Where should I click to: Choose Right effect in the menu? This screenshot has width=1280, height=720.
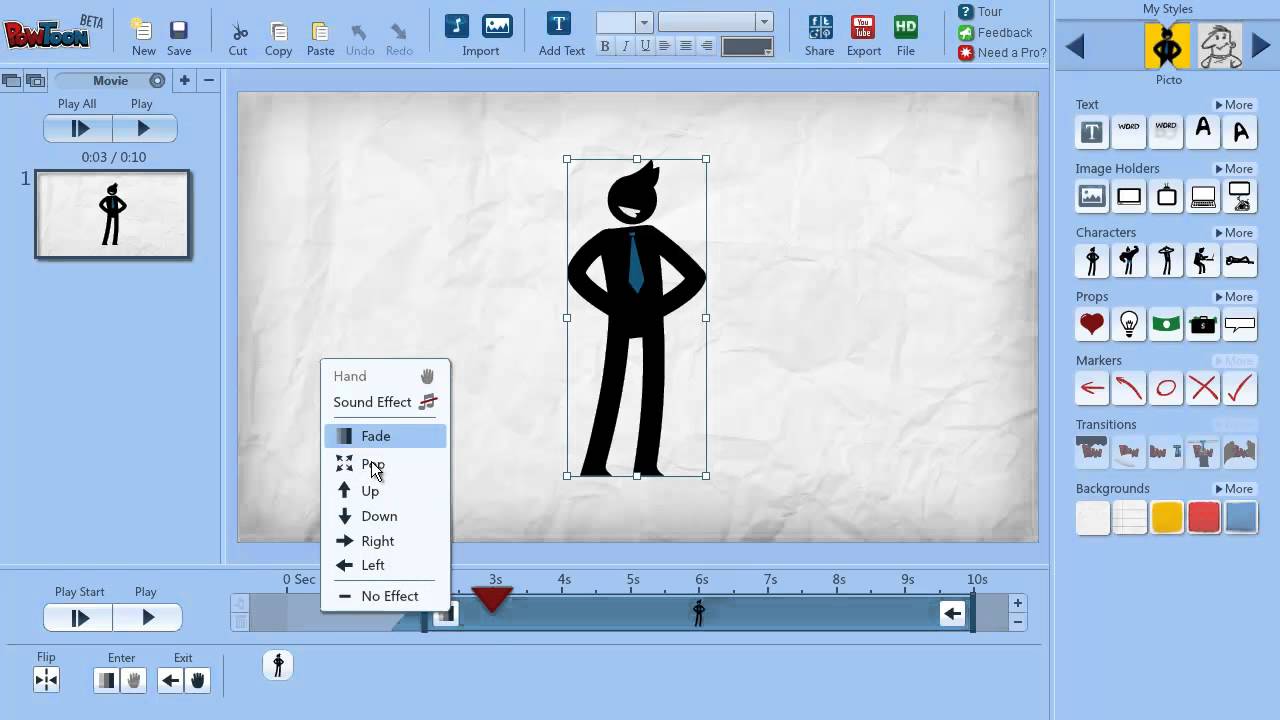pyautogui.click(x=385, y=541)
